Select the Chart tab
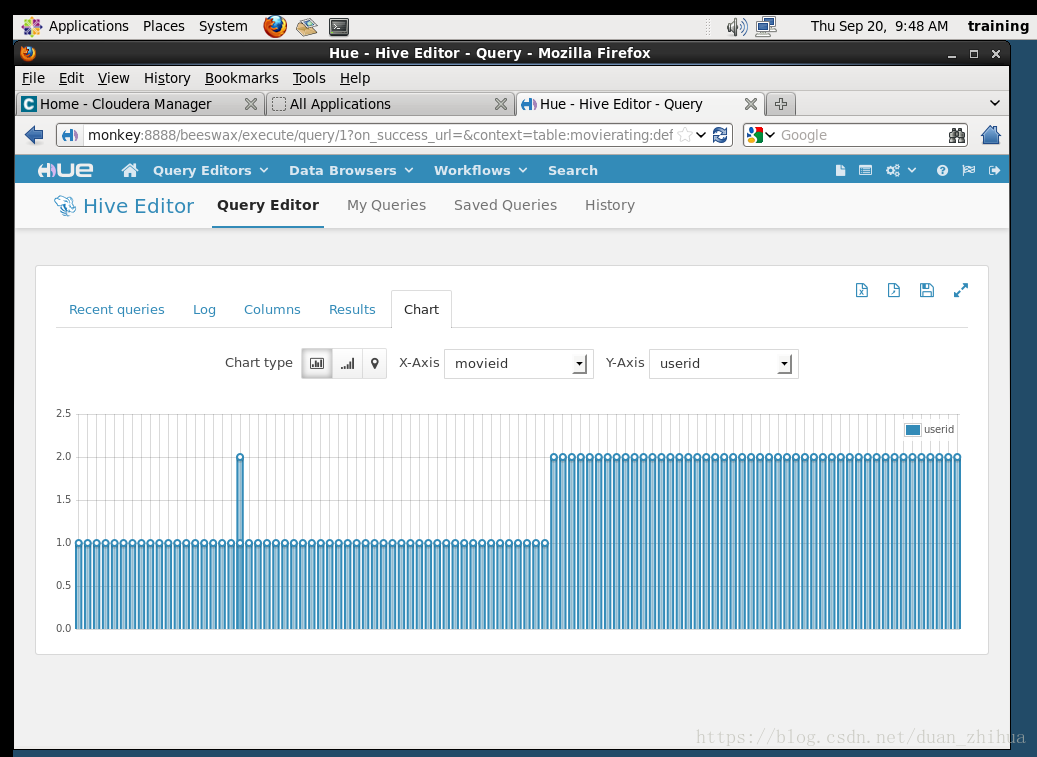The image size is (1037, 757). coord(421,309)
